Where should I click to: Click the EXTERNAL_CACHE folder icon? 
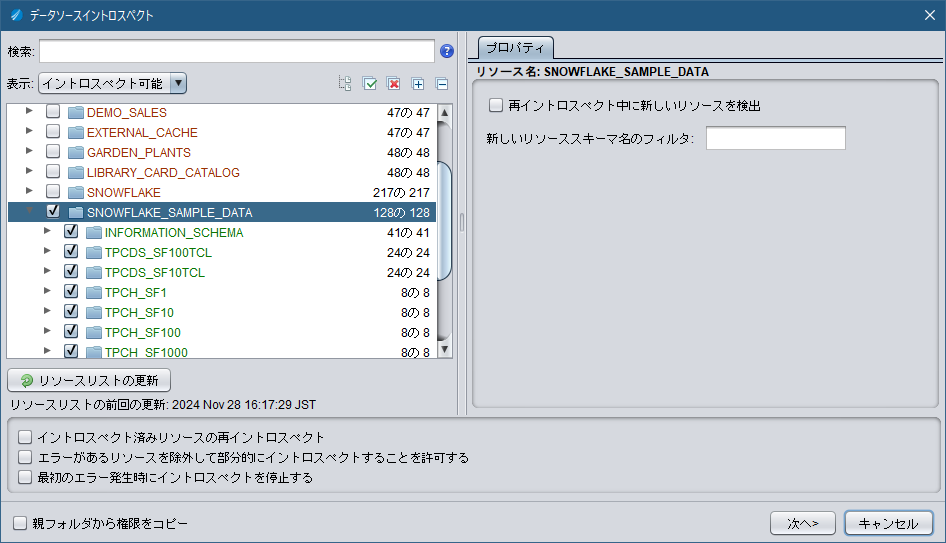pos(76,133)
